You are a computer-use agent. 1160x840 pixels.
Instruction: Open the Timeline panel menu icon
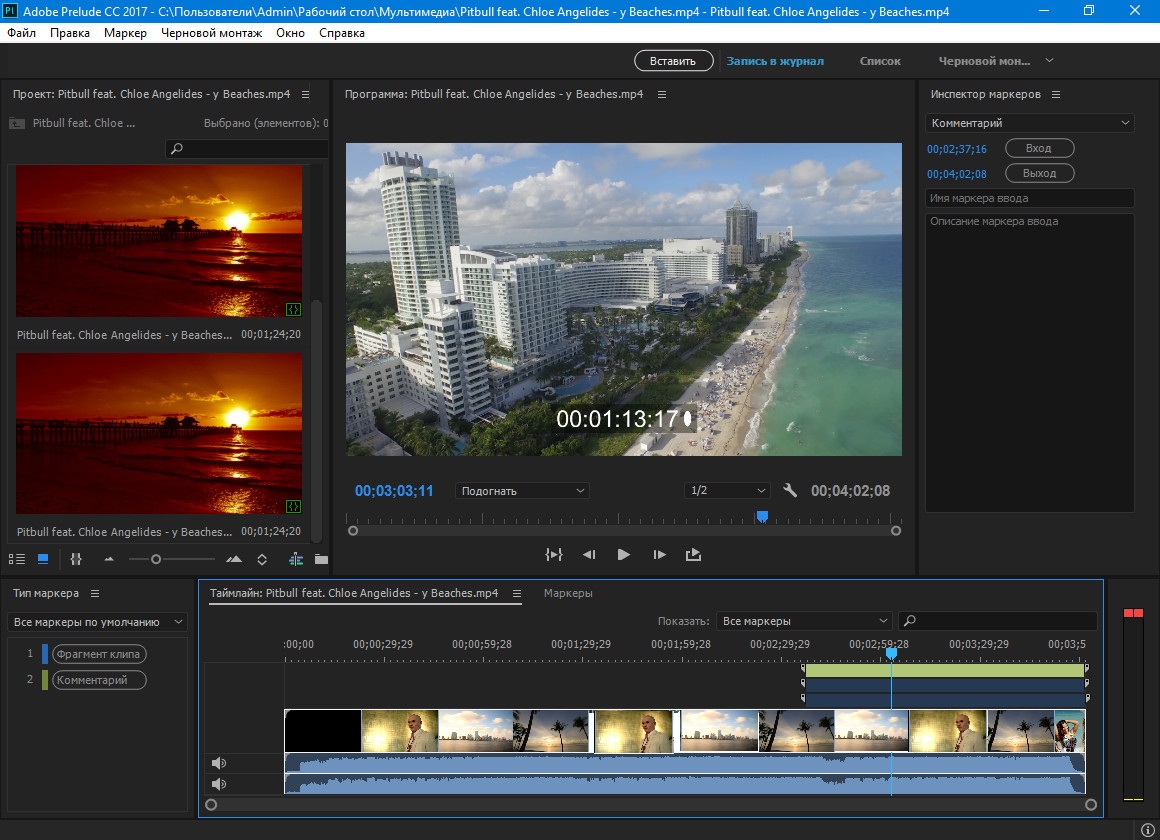pyautogui.click(x=517, y=594)
